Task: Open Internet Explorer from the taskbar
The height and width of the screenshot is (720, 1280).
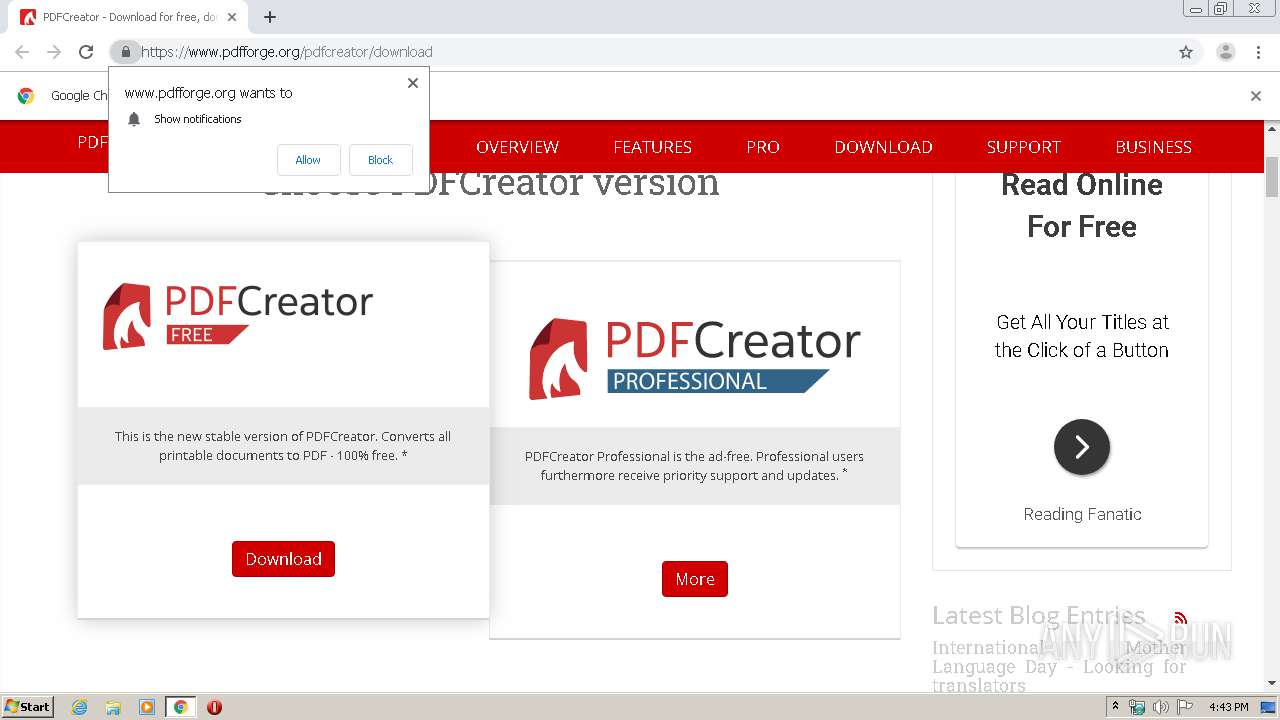Action: (x=80, y=707)
